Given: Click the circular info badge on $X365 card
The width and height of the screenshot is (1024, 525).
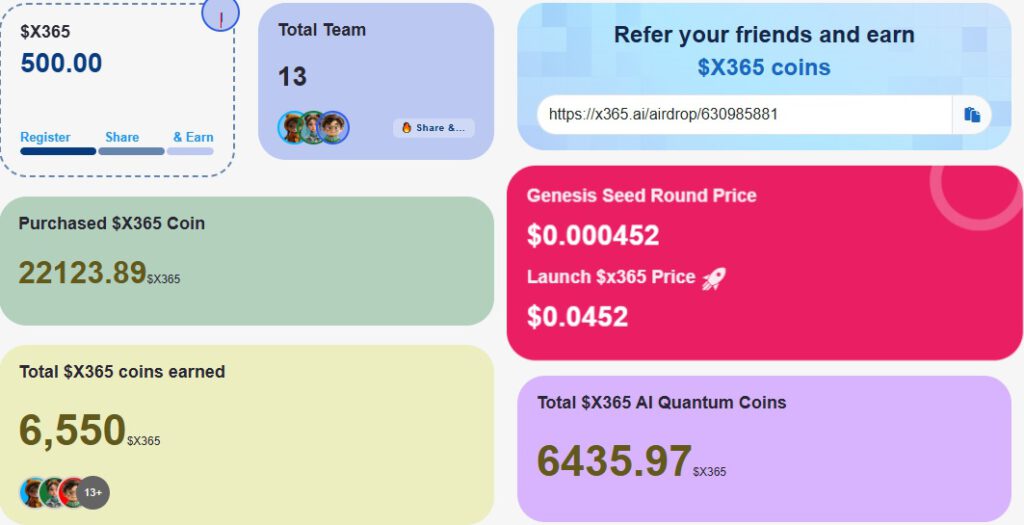Looking at the screenshot, I should coord(220,14).
